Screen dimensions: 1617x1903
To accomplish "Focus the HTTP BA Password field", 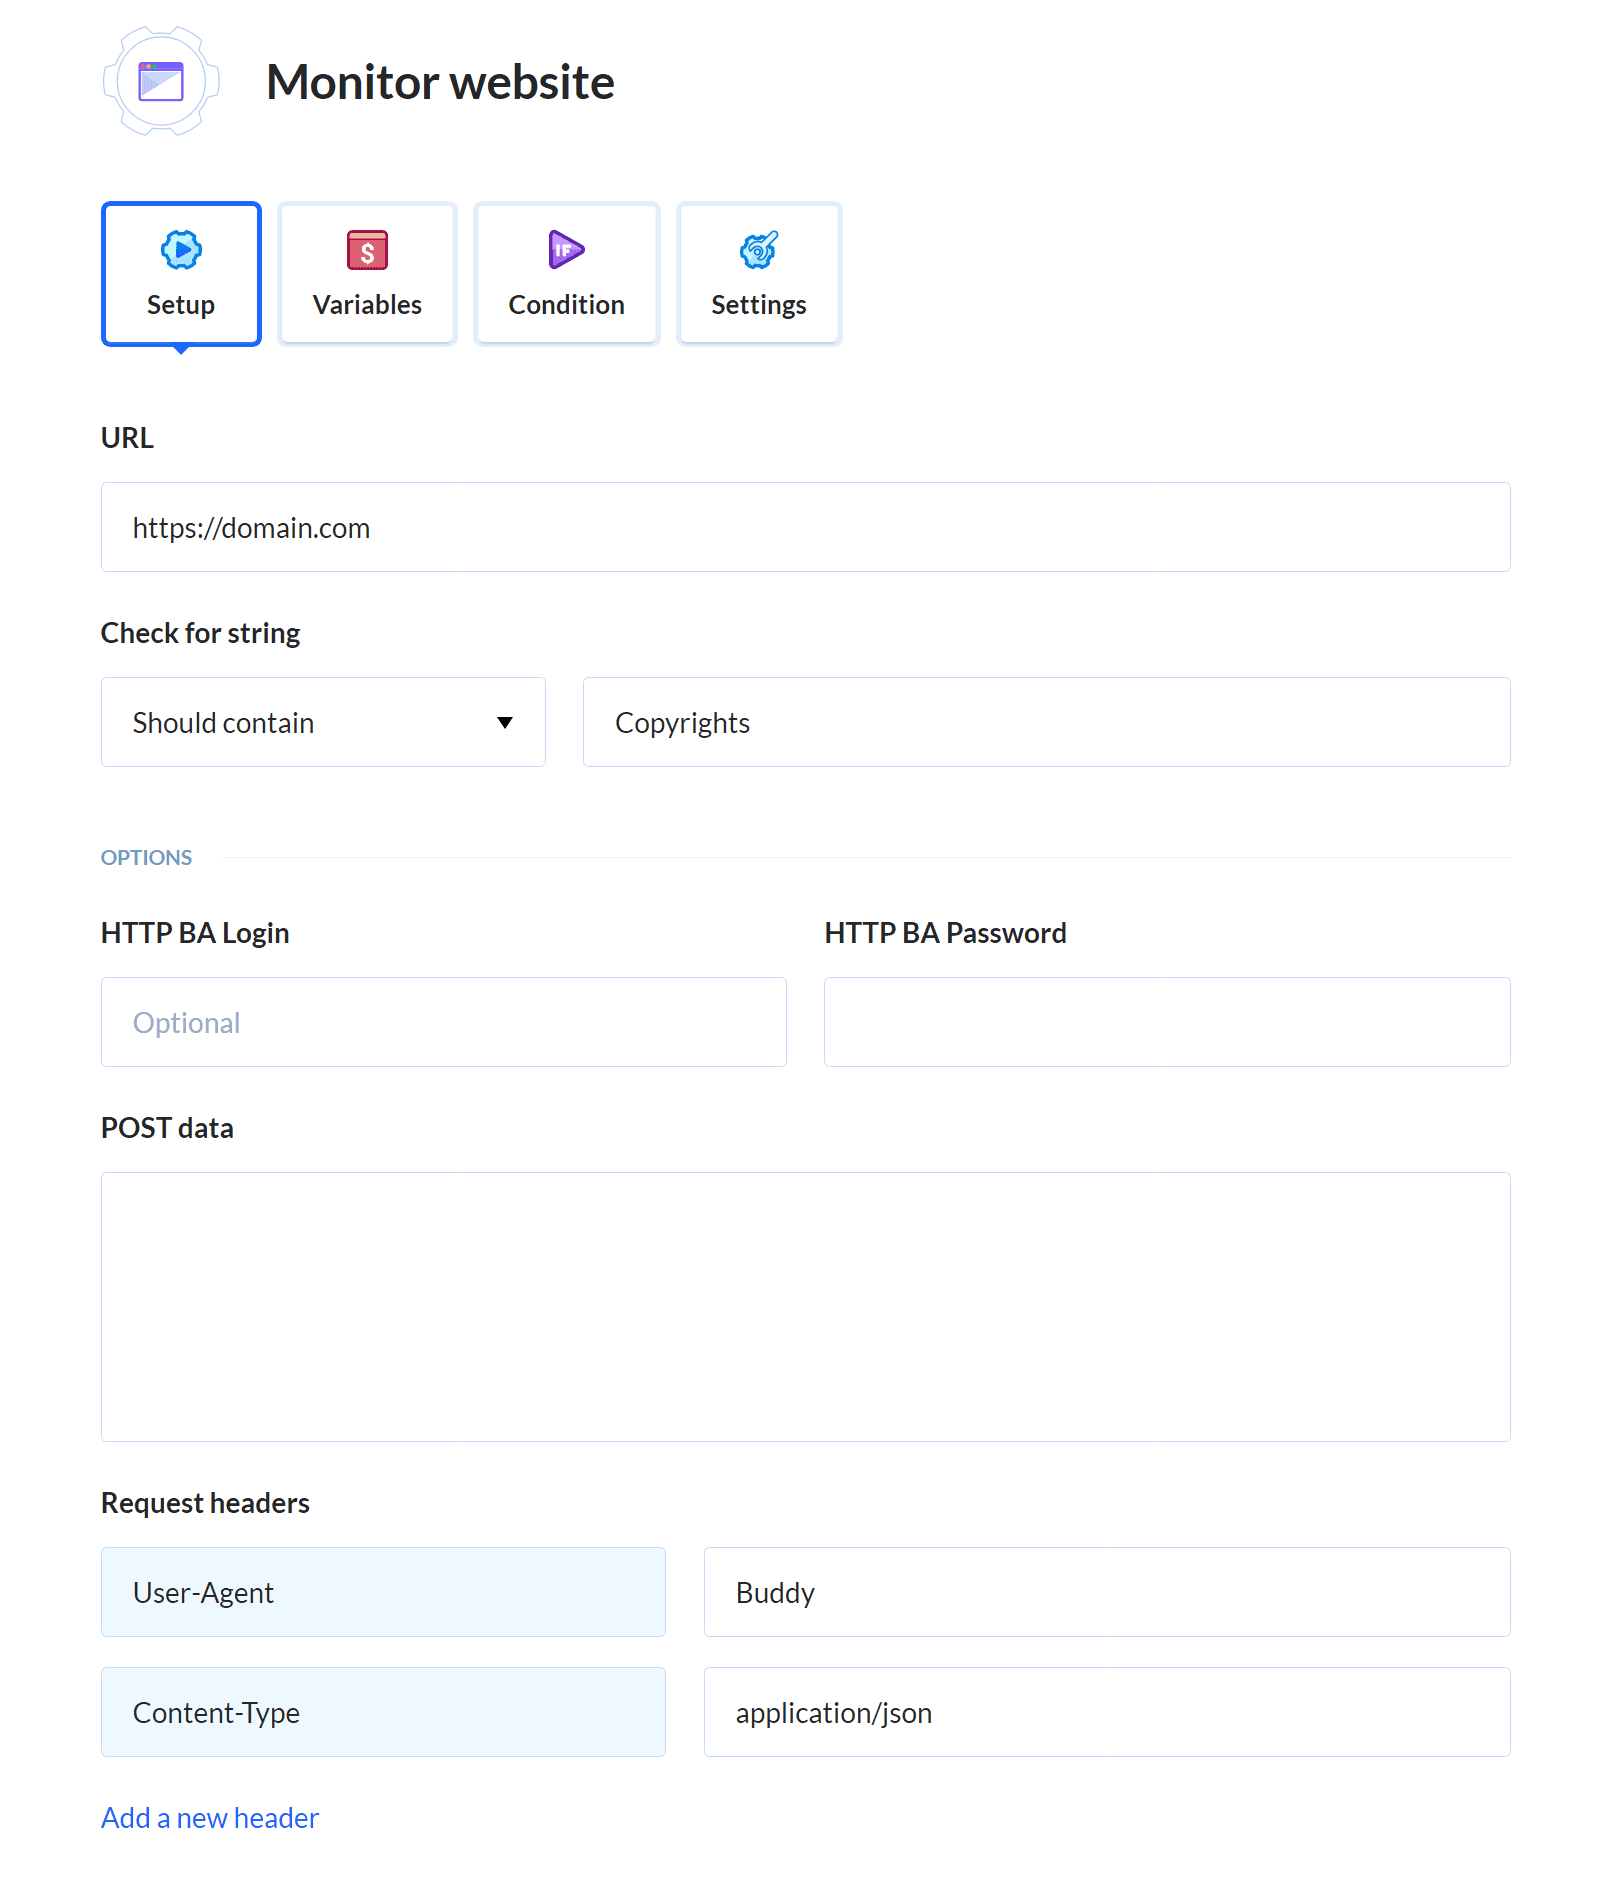I will (1166, 1022).
